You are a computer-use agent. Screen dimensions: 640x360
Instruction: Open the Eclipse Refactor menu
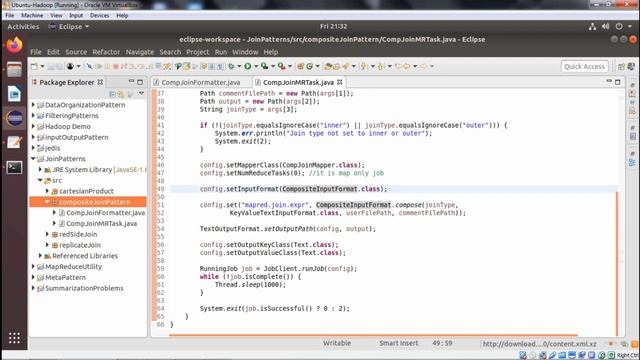click(x=106, y=52)
